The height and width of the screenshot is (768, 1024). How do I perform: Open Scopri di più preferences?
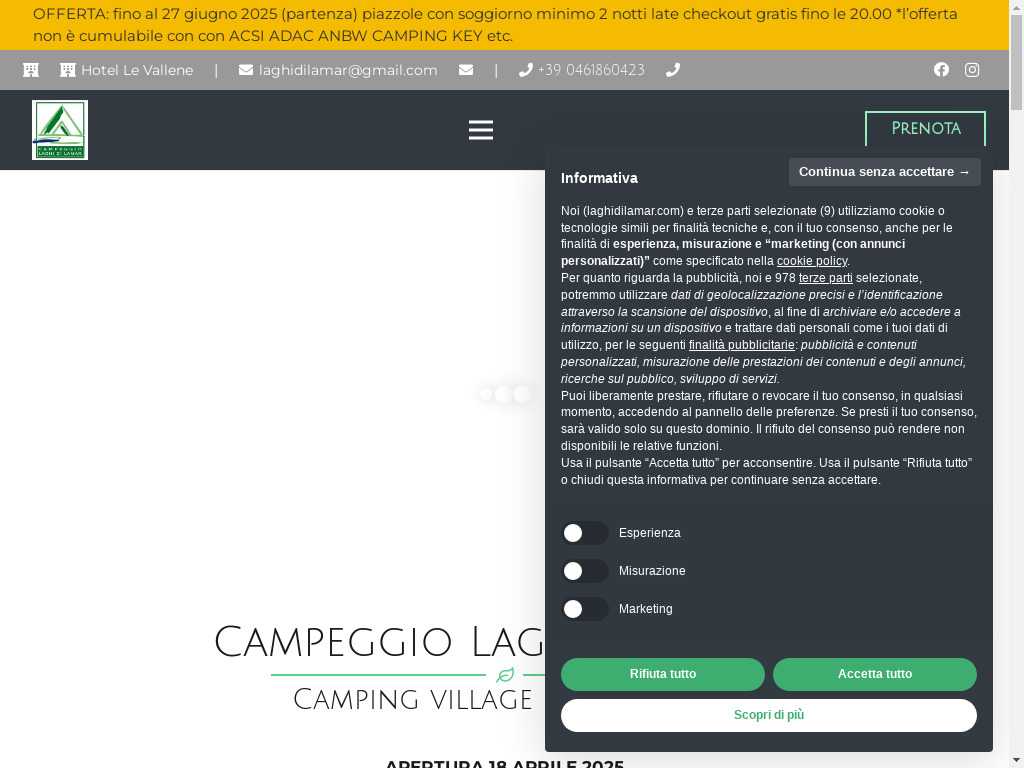coord(769,715)
